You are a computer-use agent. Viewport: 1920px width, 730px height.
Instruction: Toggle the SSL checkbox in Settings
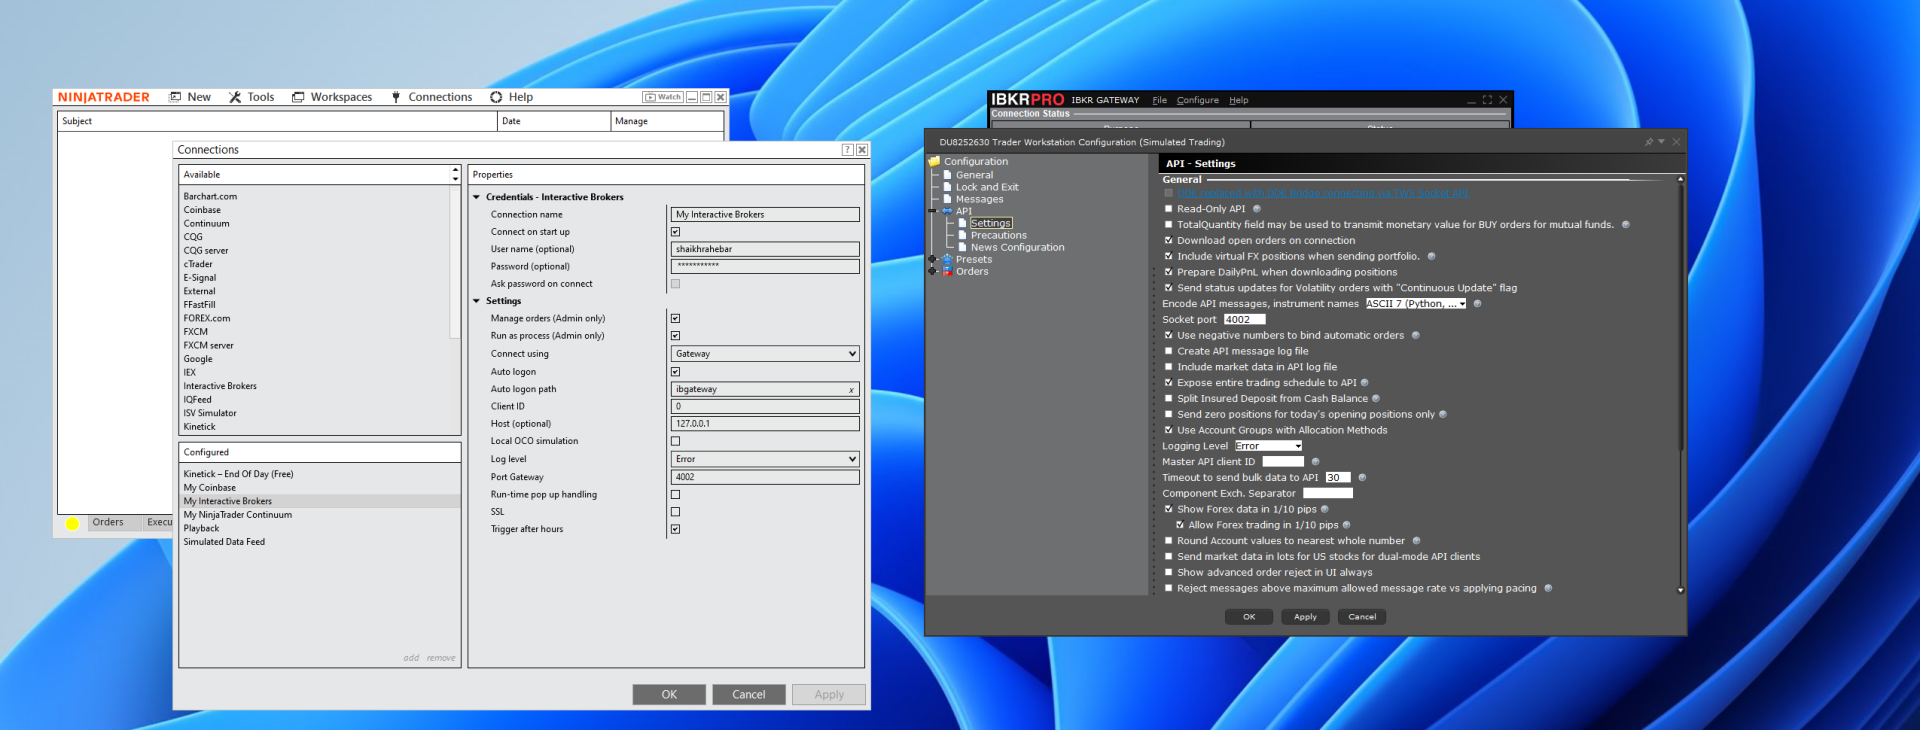click(675, 512)
